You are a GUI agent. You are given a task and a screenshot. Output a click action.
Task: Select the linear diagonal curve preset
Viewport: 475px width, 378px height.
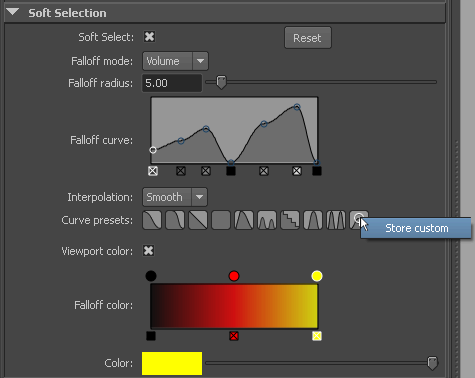point(198,220)
